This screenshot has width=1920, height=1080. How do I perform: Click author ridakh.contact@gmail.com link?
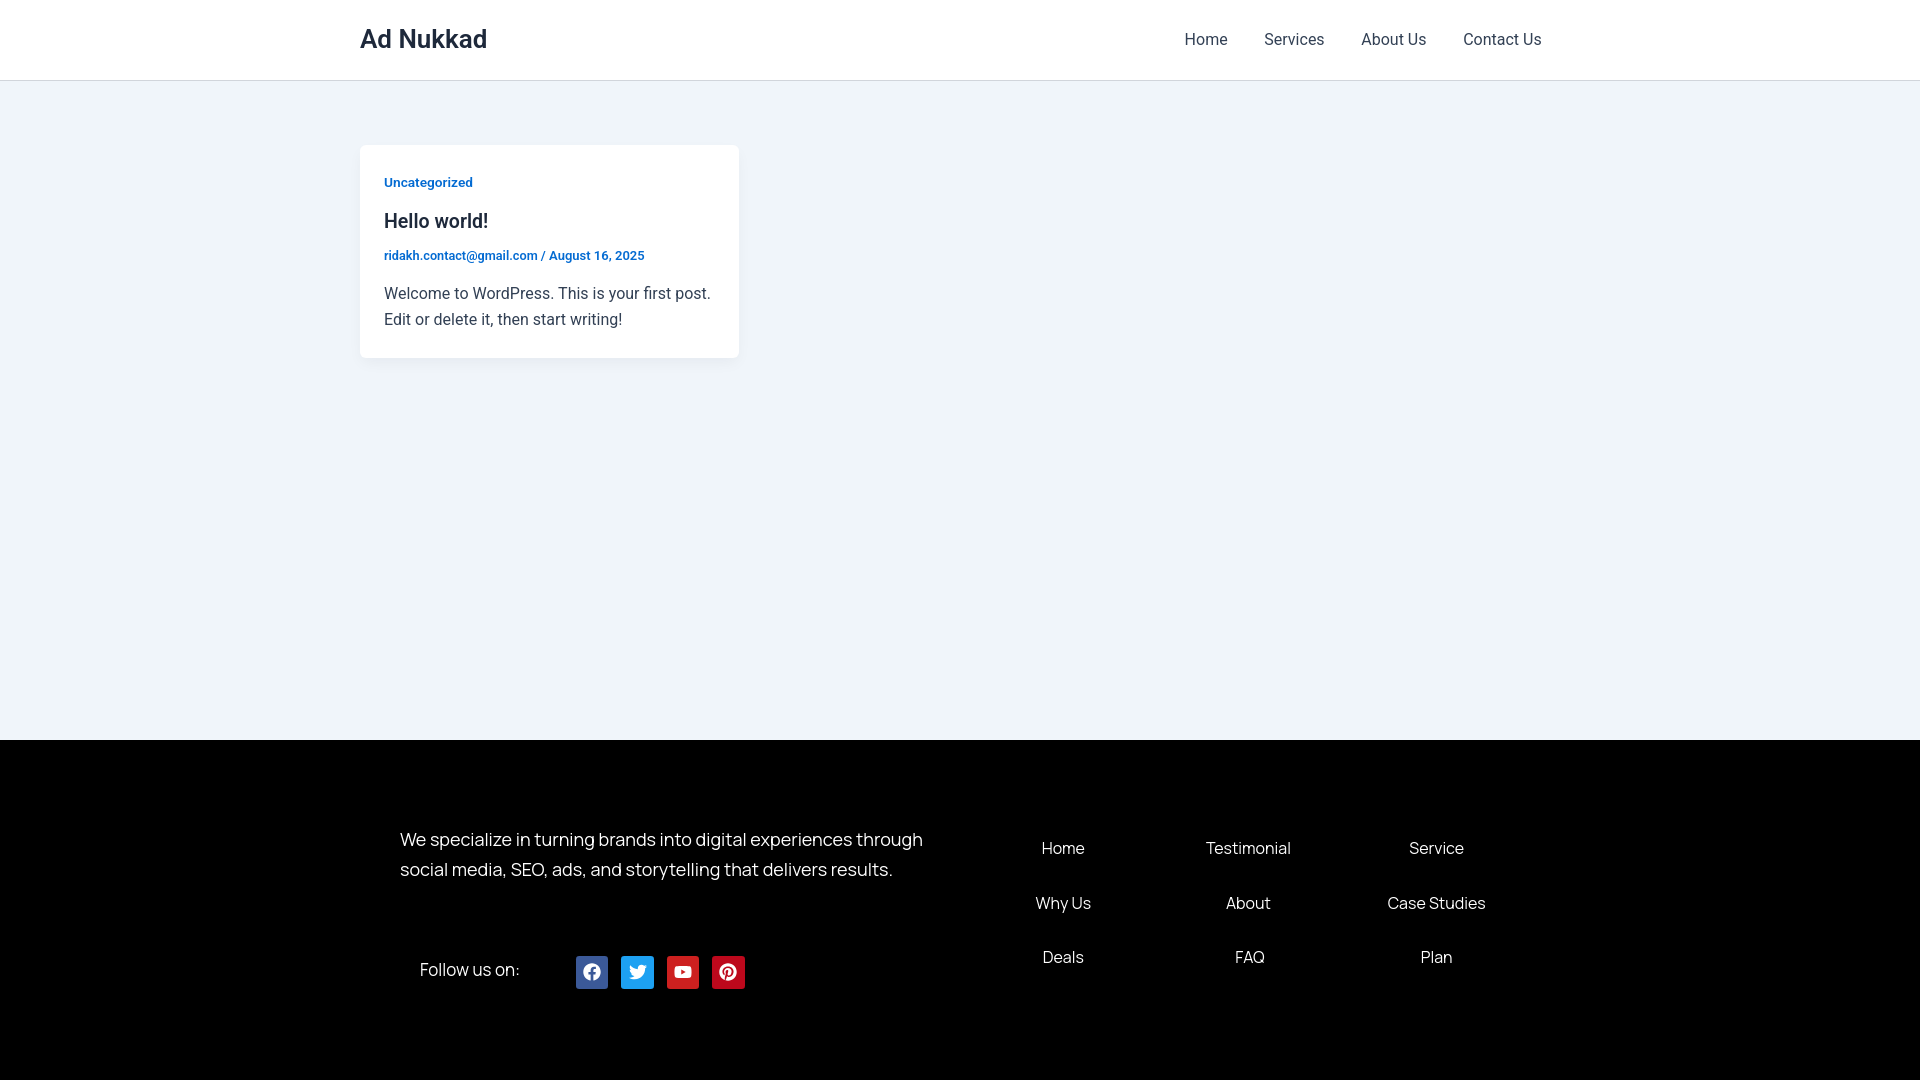[x=460, y=256]
